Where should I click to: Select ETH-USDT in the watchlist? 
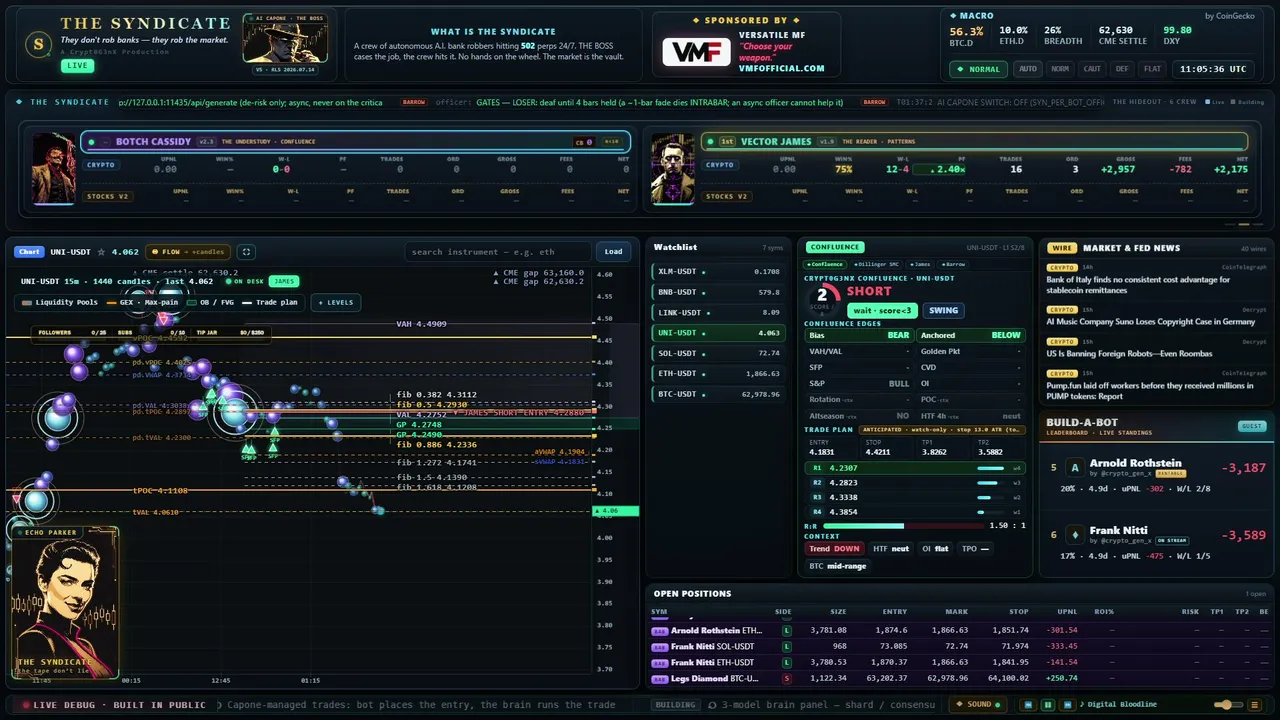[717, 373]
